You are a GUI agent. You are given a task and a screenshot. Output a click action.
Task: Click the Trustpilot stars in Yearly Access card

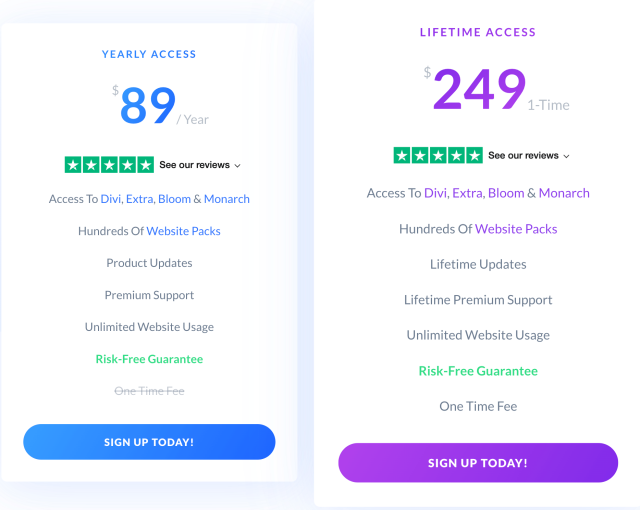click(109, 165)
